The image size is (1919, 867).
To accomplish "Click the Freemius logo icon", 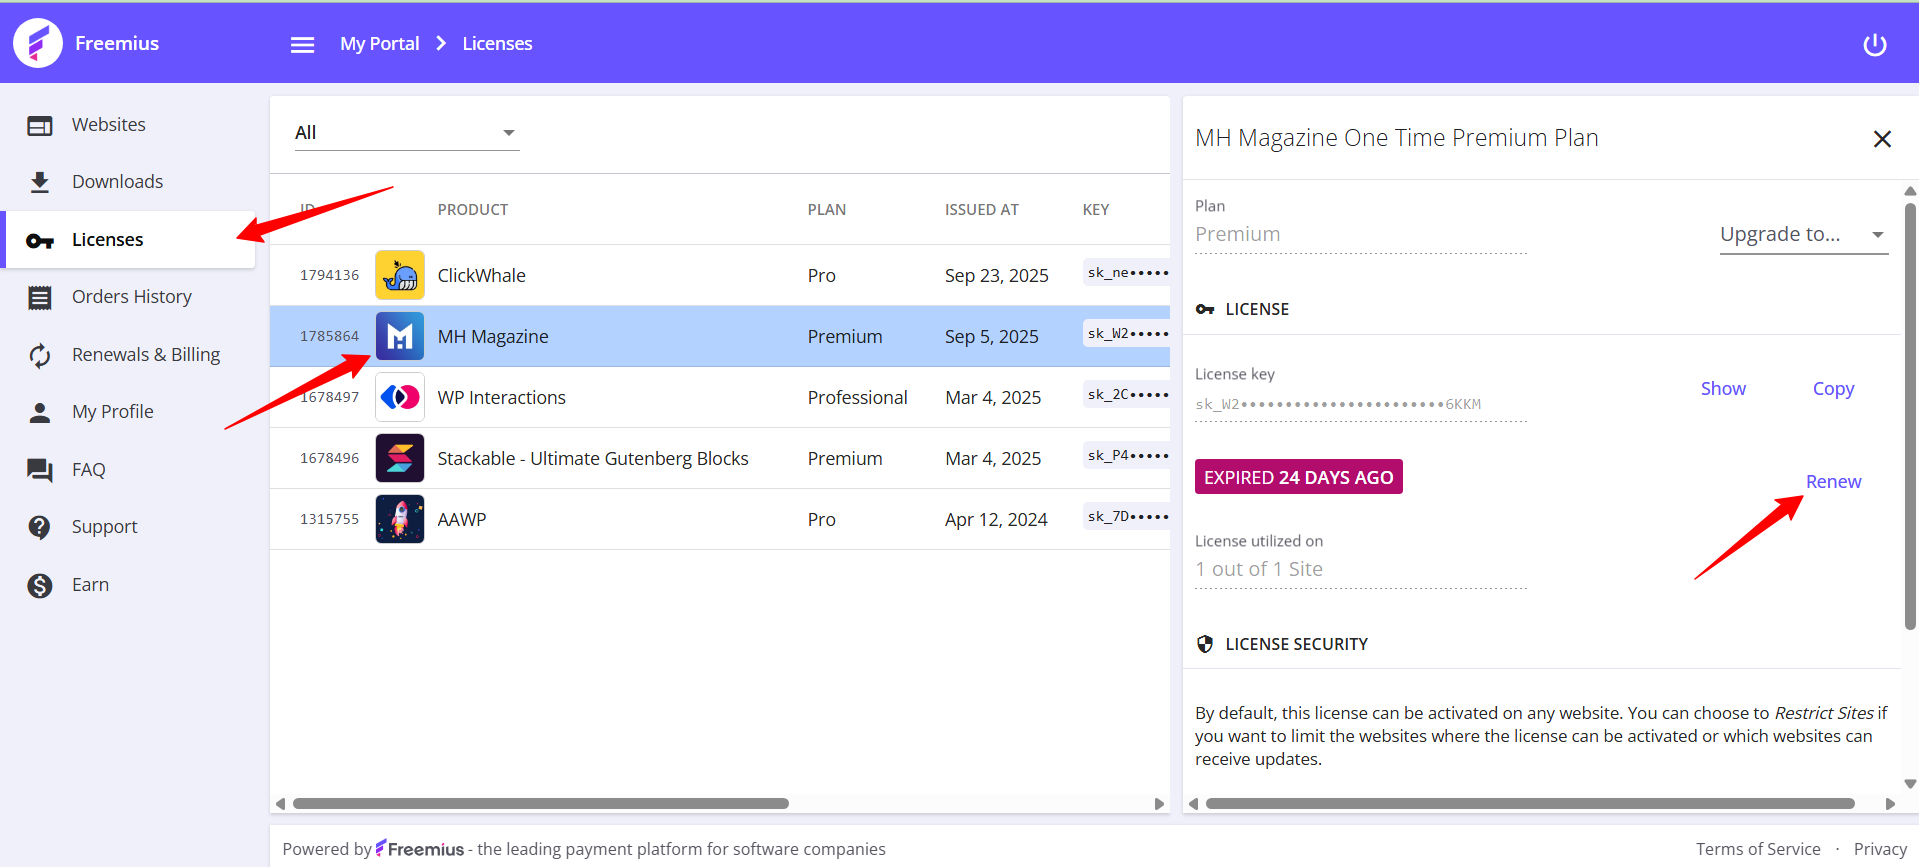I will (x=38, y=43).
